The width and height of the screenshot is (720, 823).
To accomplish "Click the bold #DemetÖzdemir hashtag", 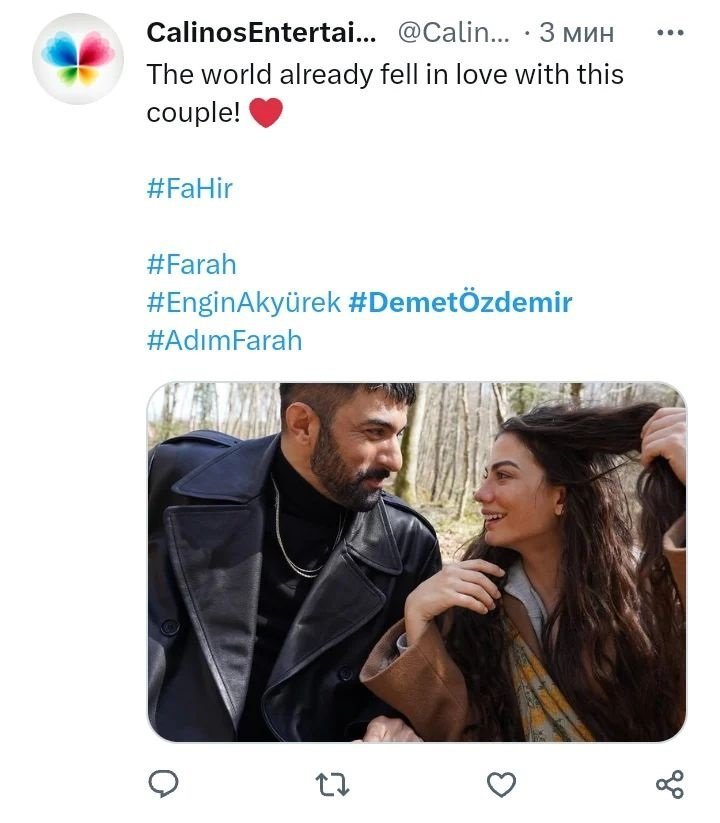I will (460, 303).
